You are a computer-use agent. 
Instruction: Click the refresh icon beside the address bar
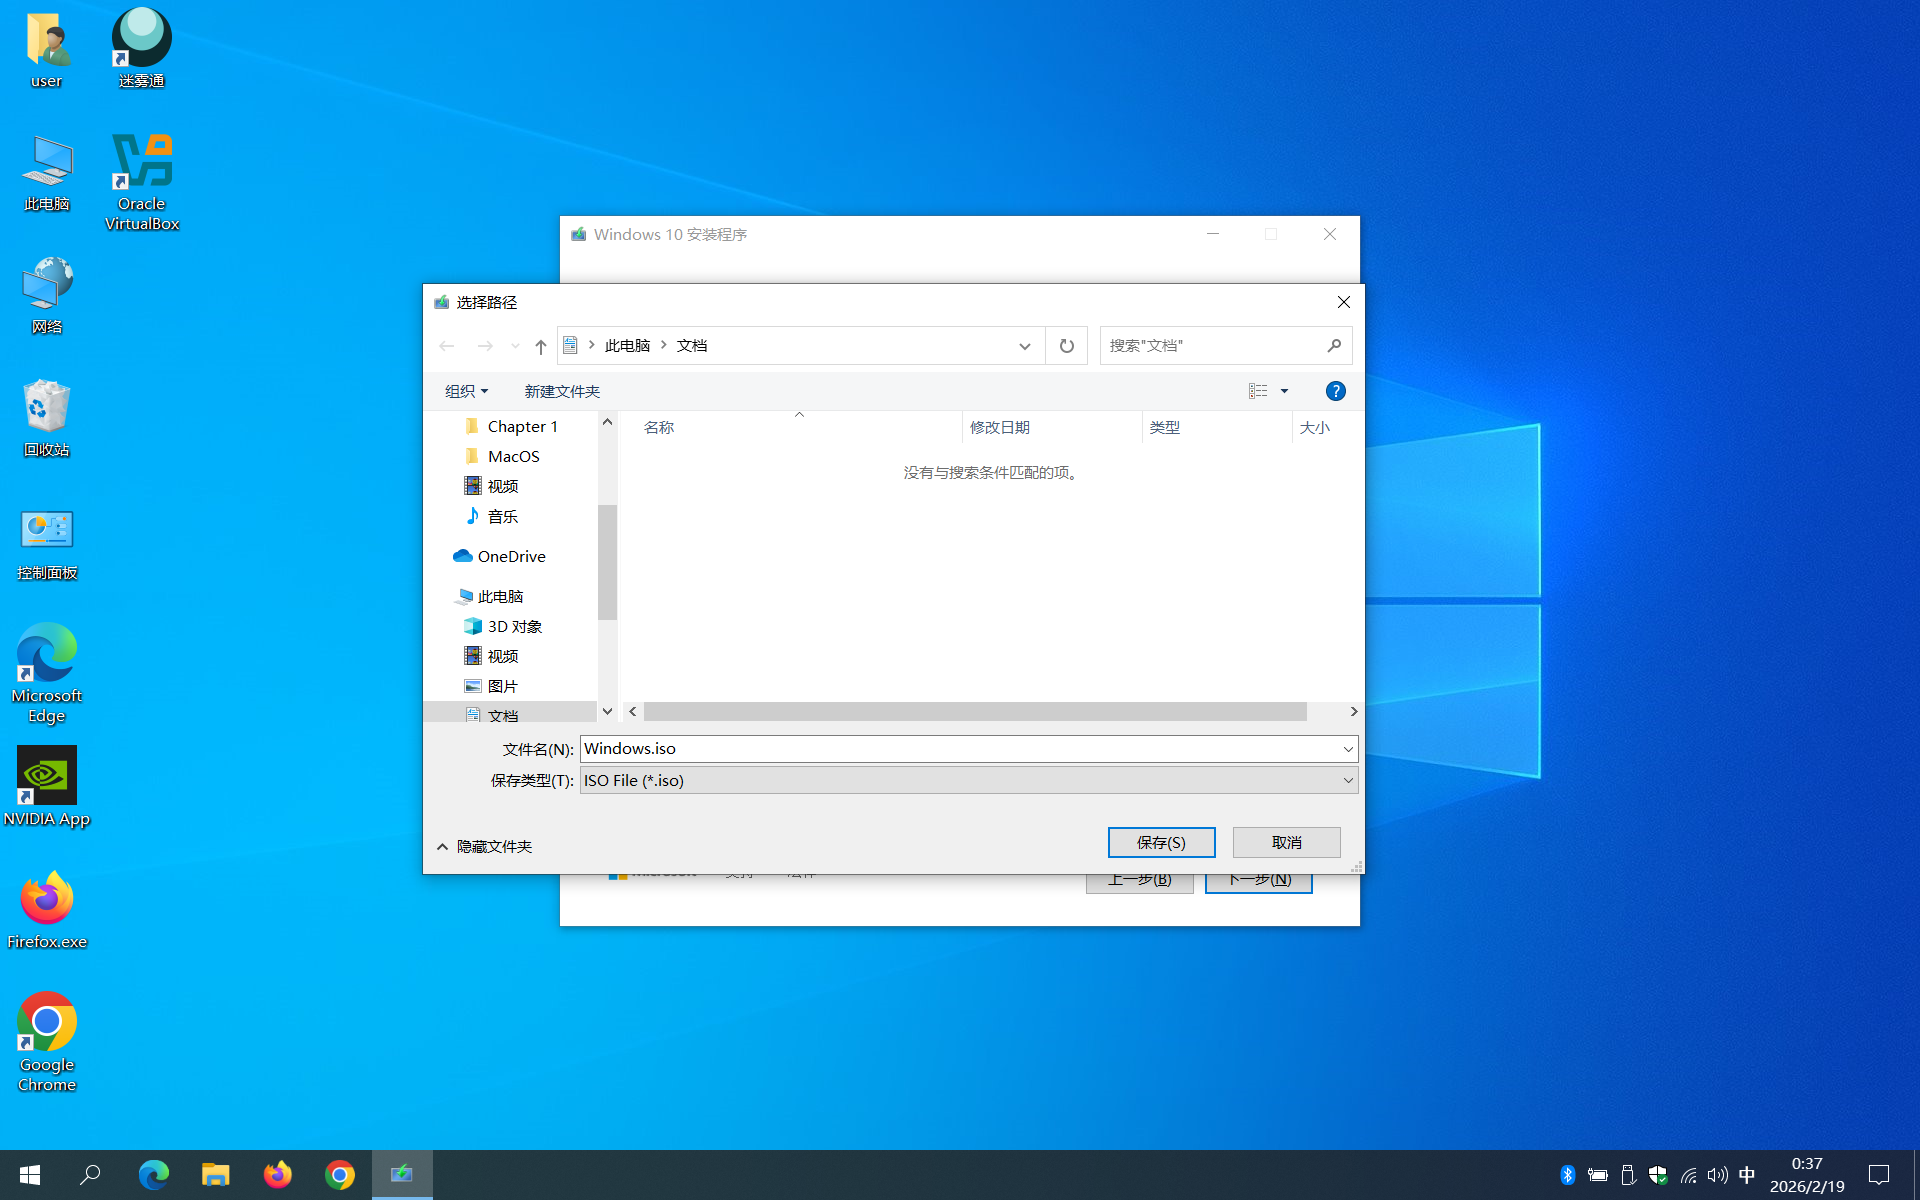coord(1066,346)
